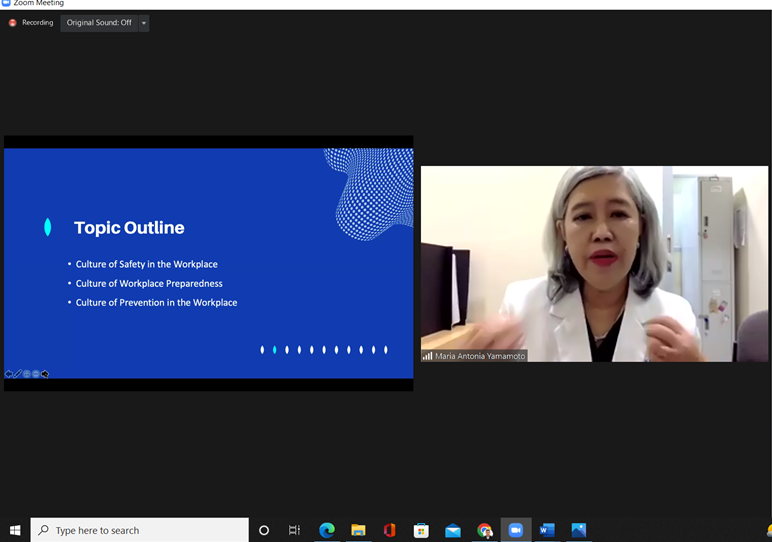
Task: Open the Office app from the taskbar
Action: (389, 530)
